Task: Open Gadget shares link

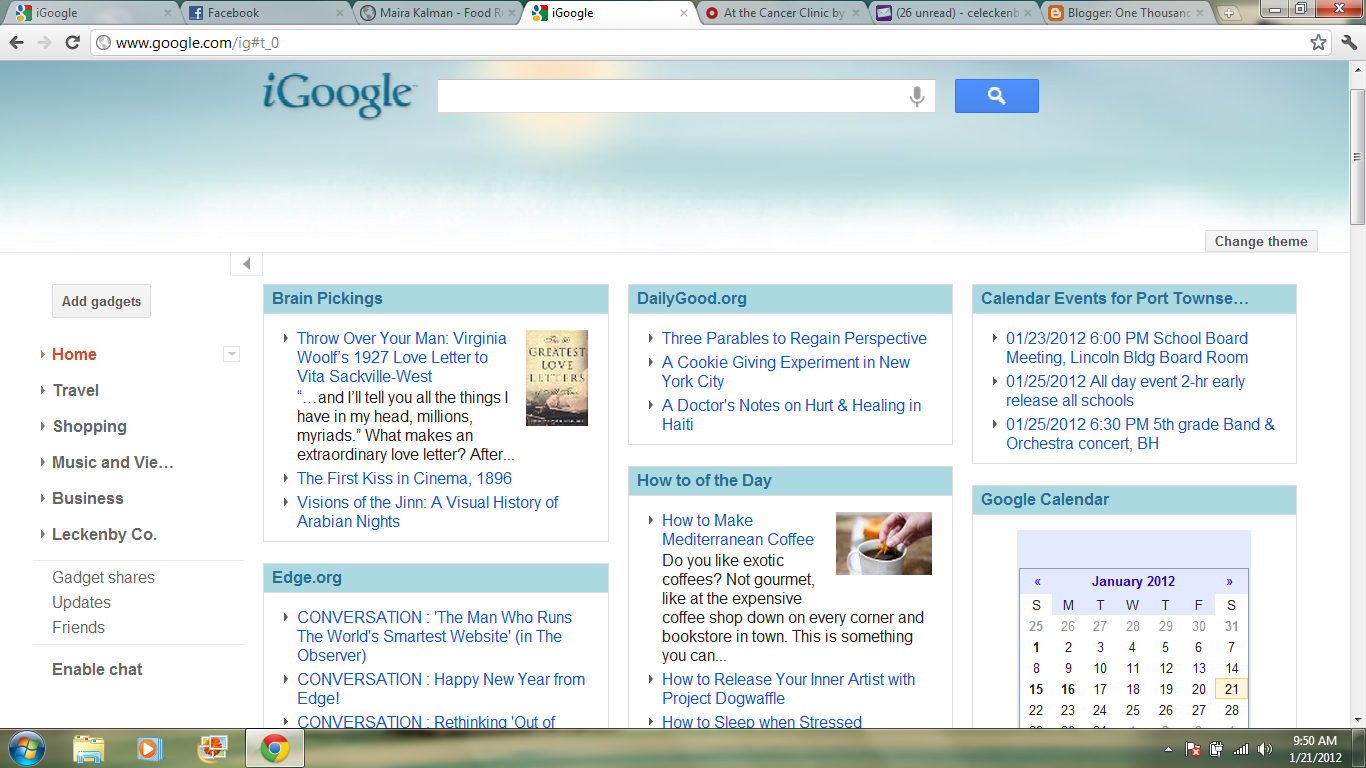Action: click(103, 577)
